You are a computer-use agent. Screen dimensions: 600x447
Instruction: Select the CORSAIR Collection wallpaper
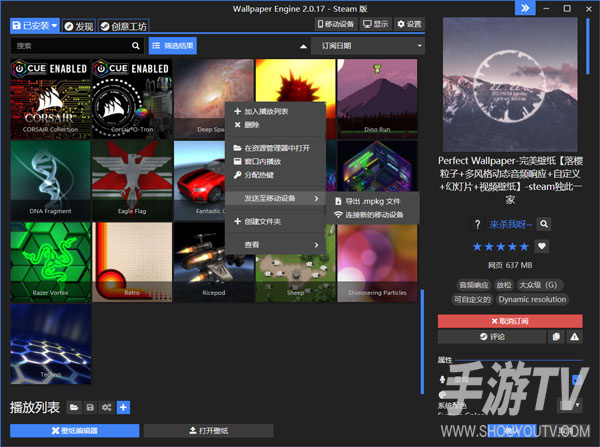(51, 99)
